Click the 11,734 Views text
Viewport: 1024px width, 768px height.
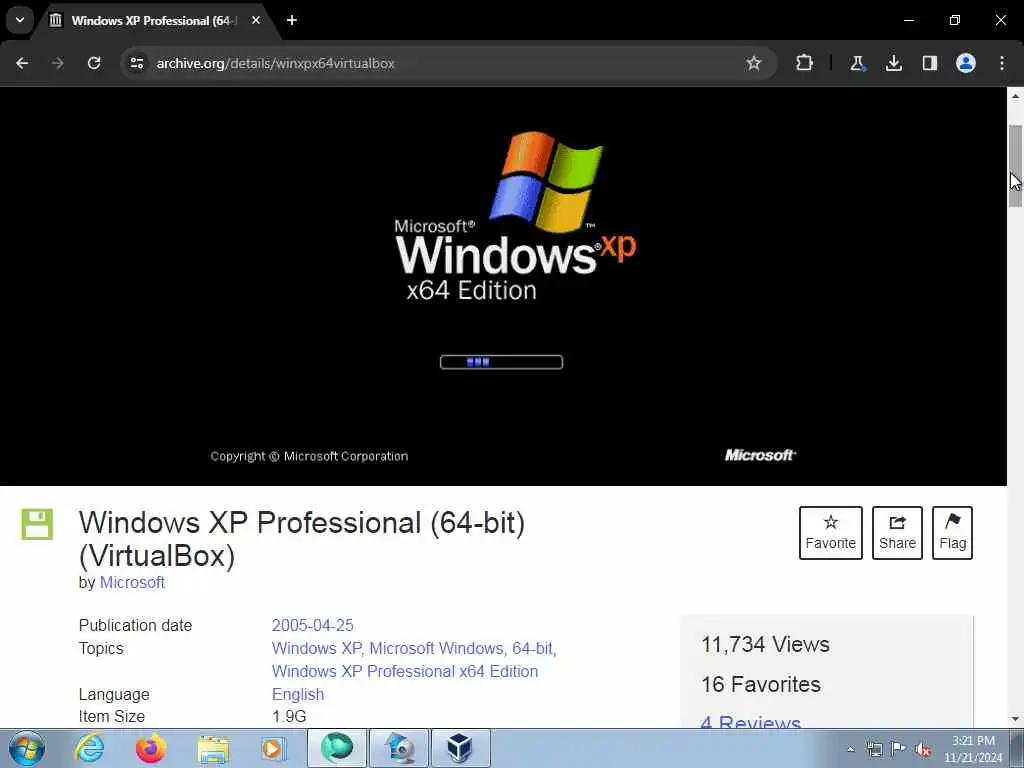click(765, 644)
